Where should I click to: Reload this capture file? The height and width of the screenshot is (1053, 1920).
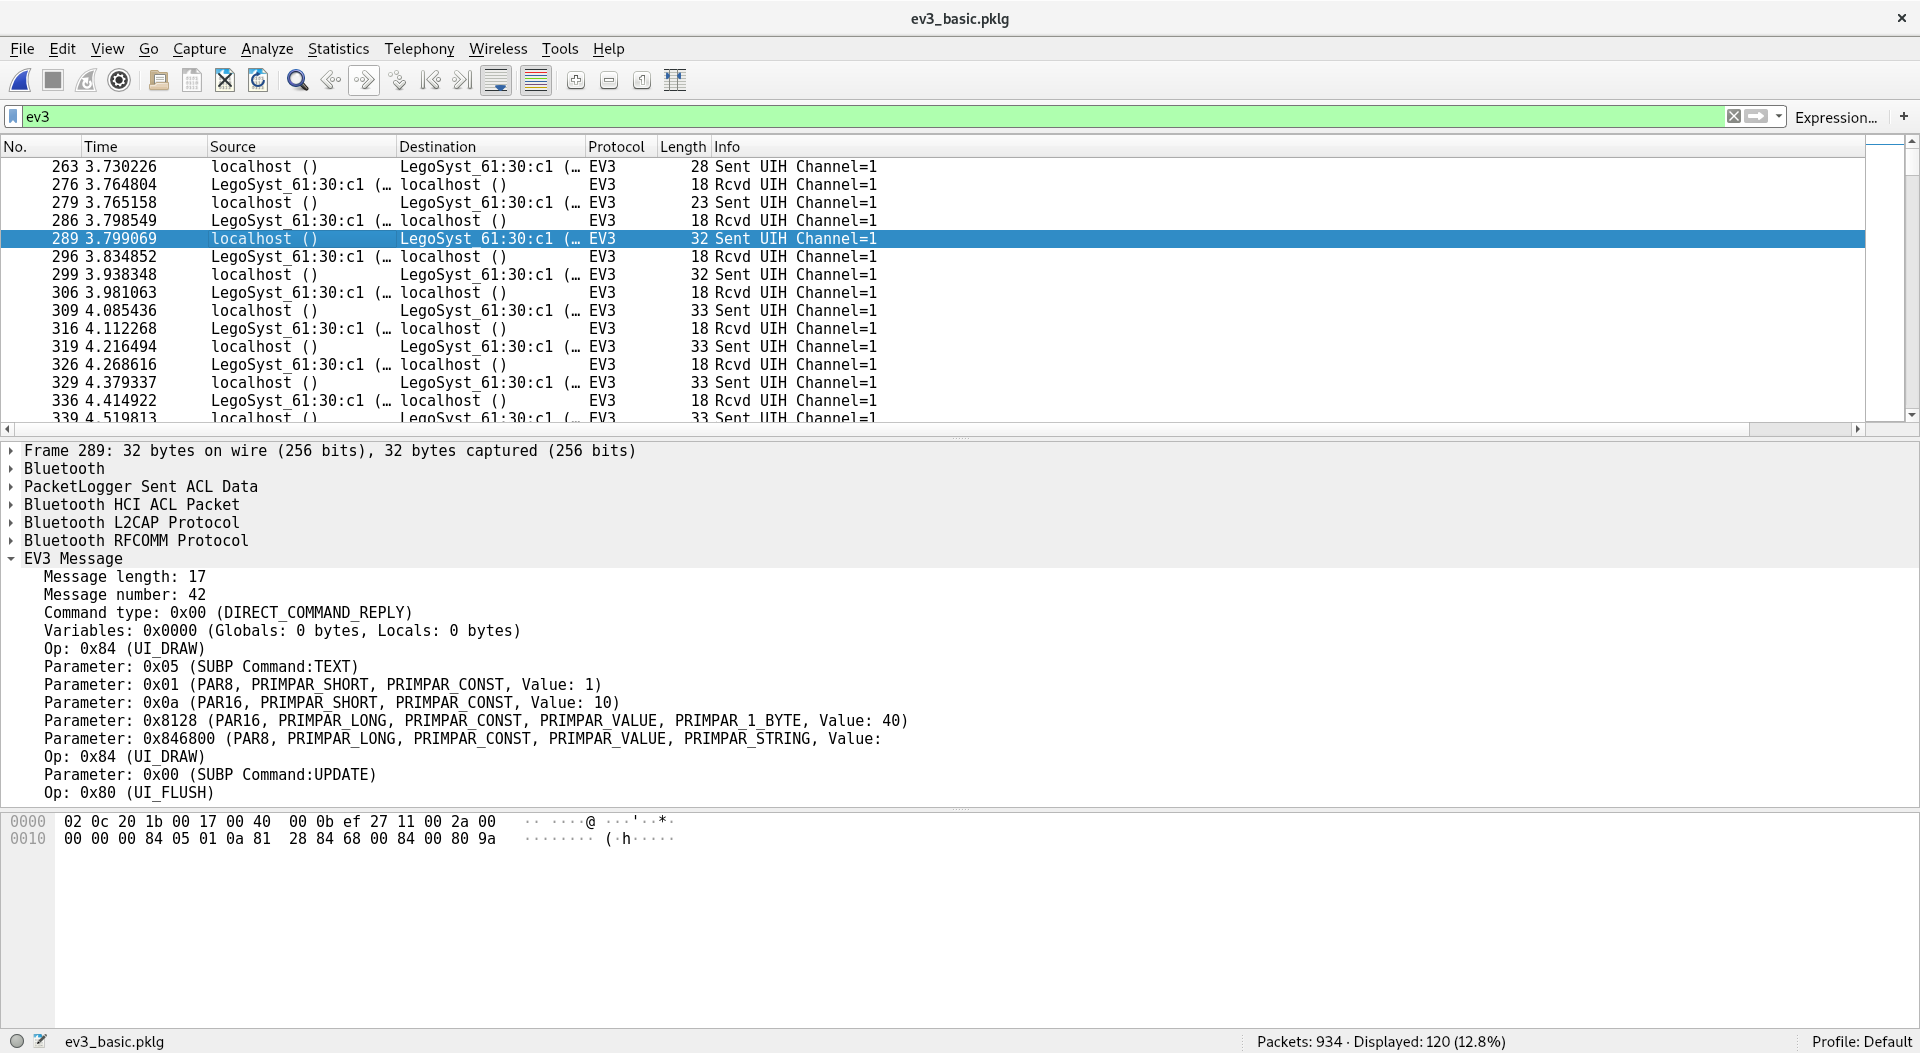(x=258, y=81)
